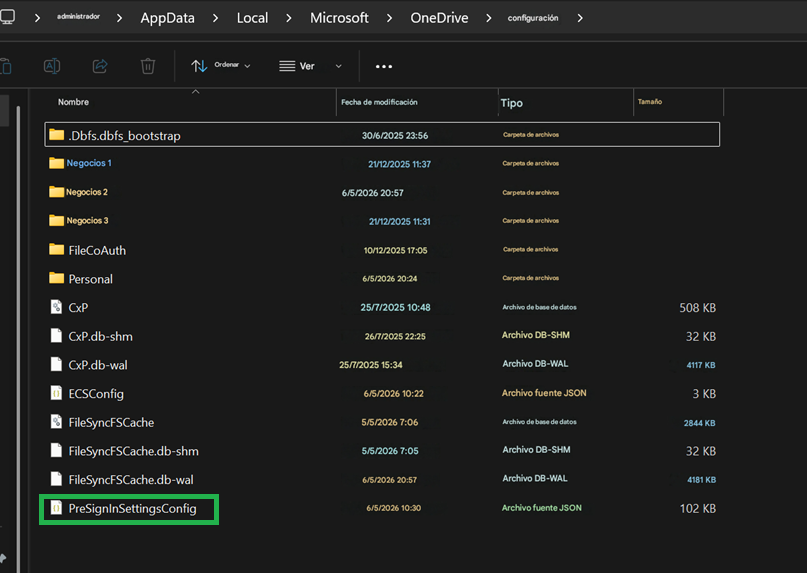Screen dimensions: 807x573
Task: Click the 2844 KB size cell
Action: click(x=699, y=423)
